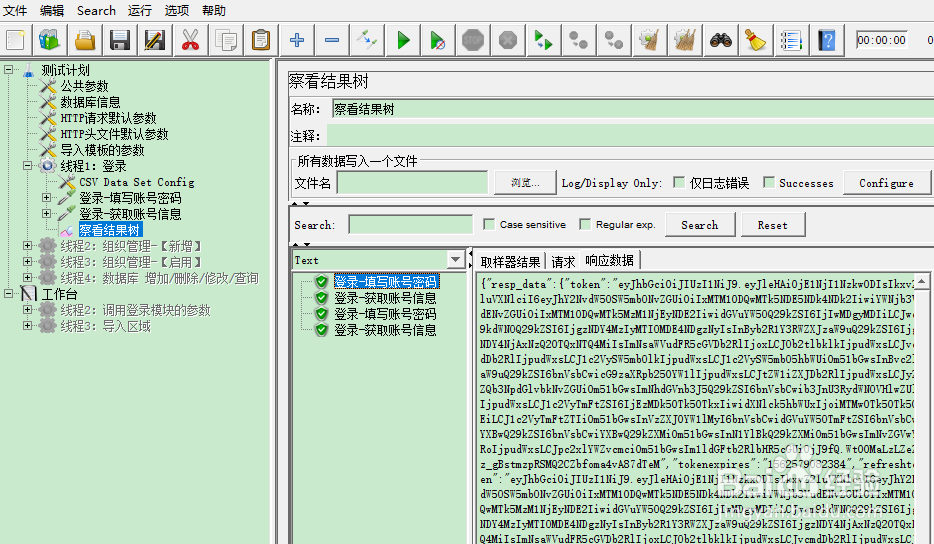Open the 选项 menu
934x544 pixels.
(176, 10)
